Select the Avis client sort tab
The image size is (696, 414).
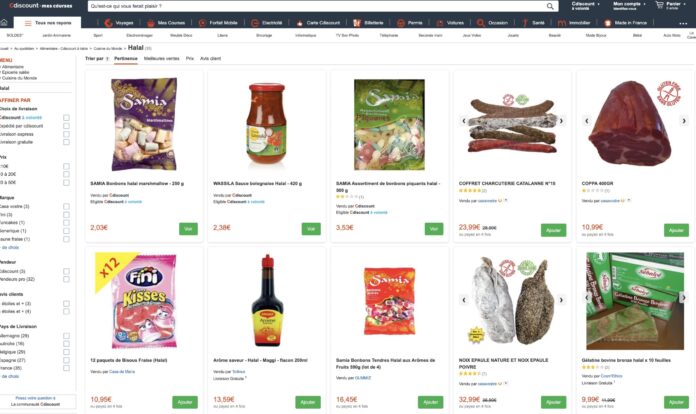(210, 59)
